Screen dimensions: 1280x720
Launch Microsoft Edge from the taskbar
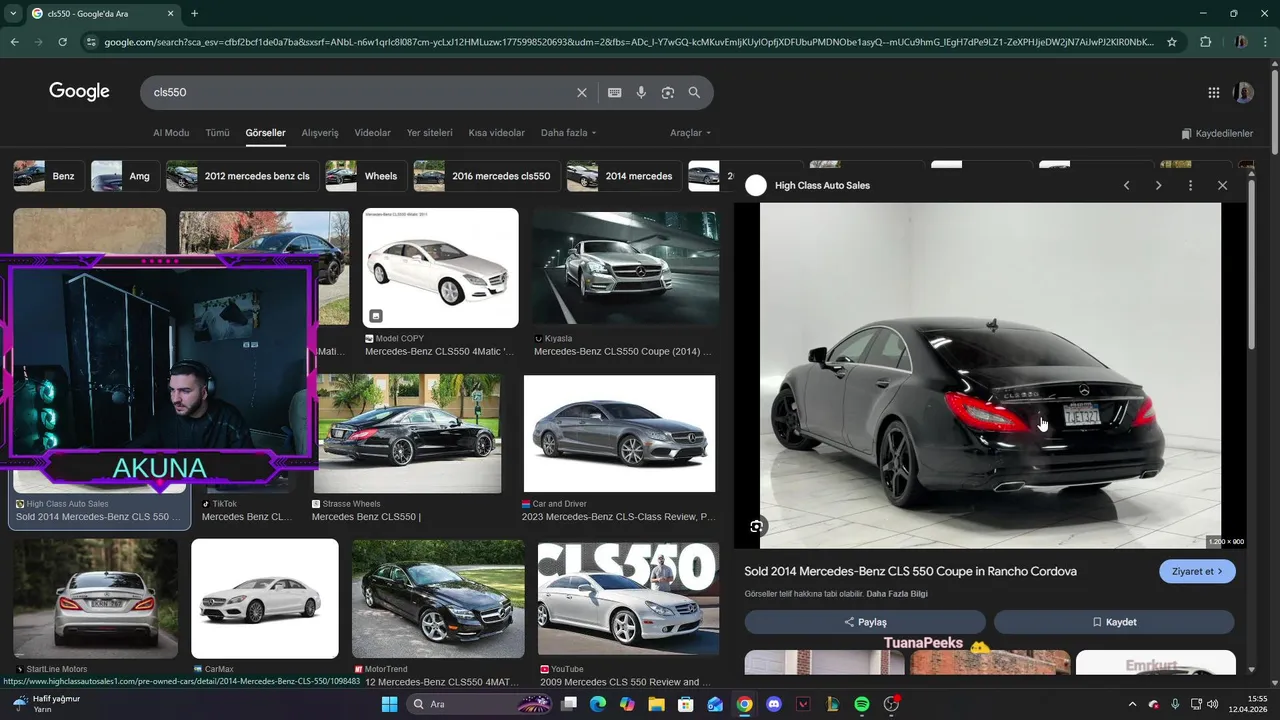pyautogui.click(x=598, y=704)
